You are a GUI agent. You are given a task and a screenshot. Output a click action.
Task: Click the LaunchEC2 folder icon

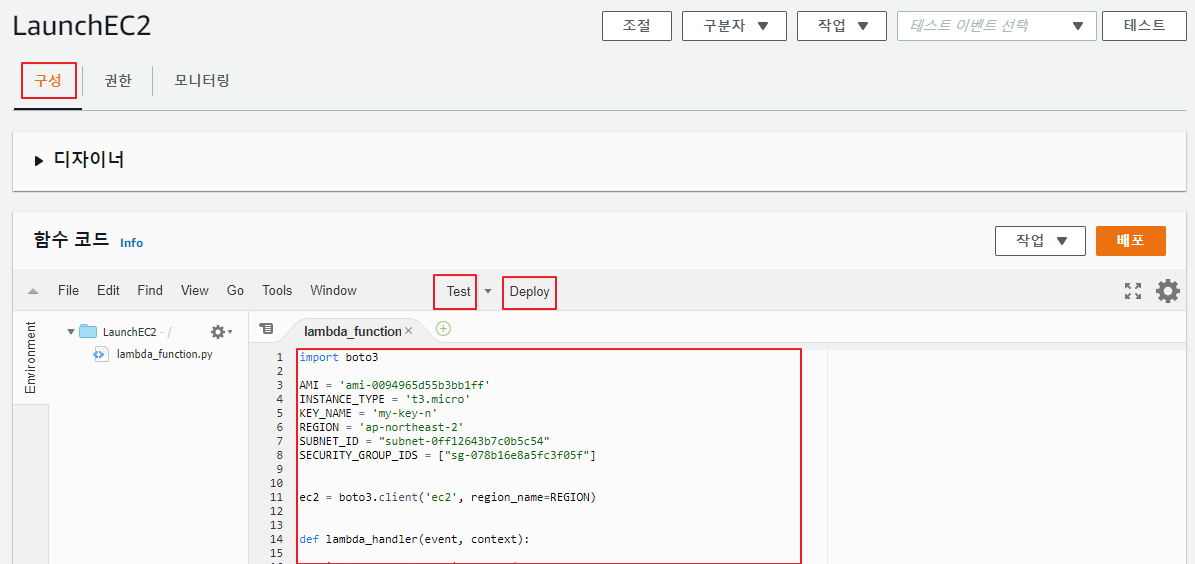click(x=88, y=332)
